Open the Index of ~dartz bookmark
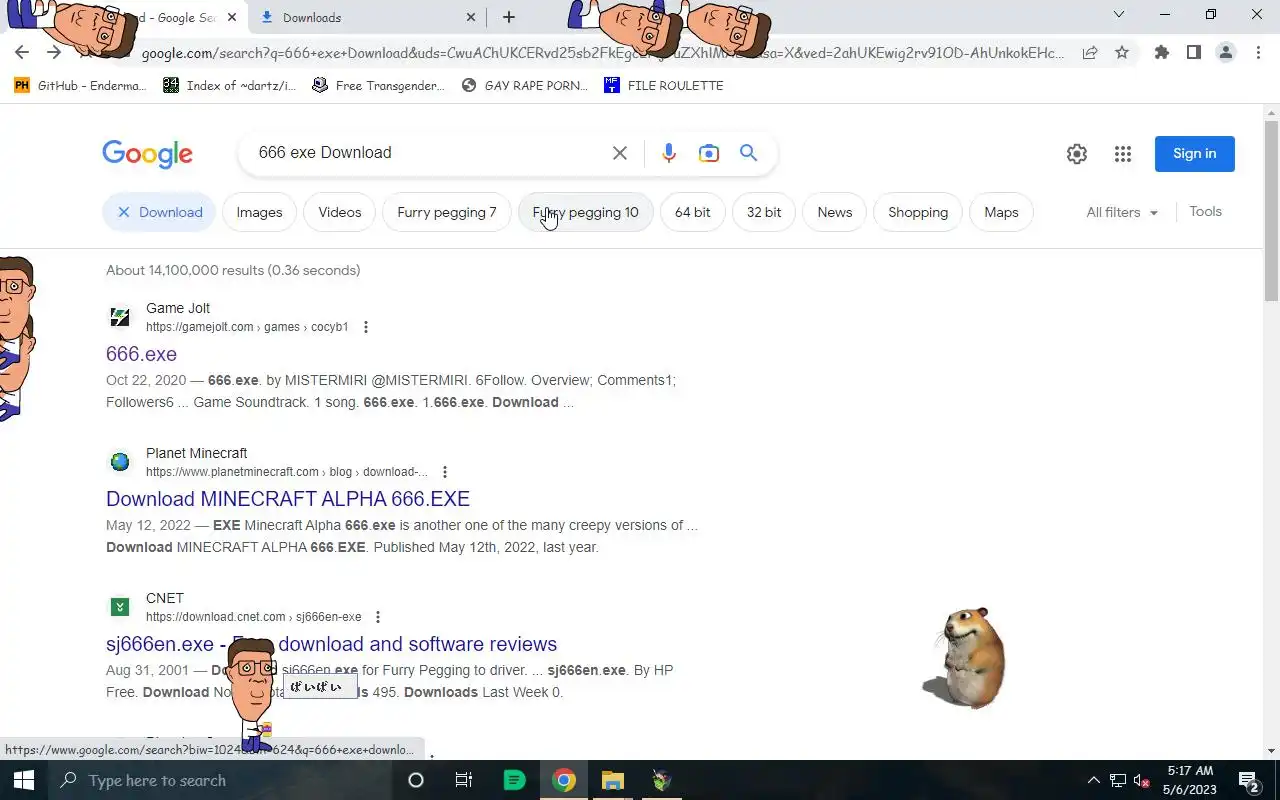This screenshot has height=800, width=1280. pos(229,86)
